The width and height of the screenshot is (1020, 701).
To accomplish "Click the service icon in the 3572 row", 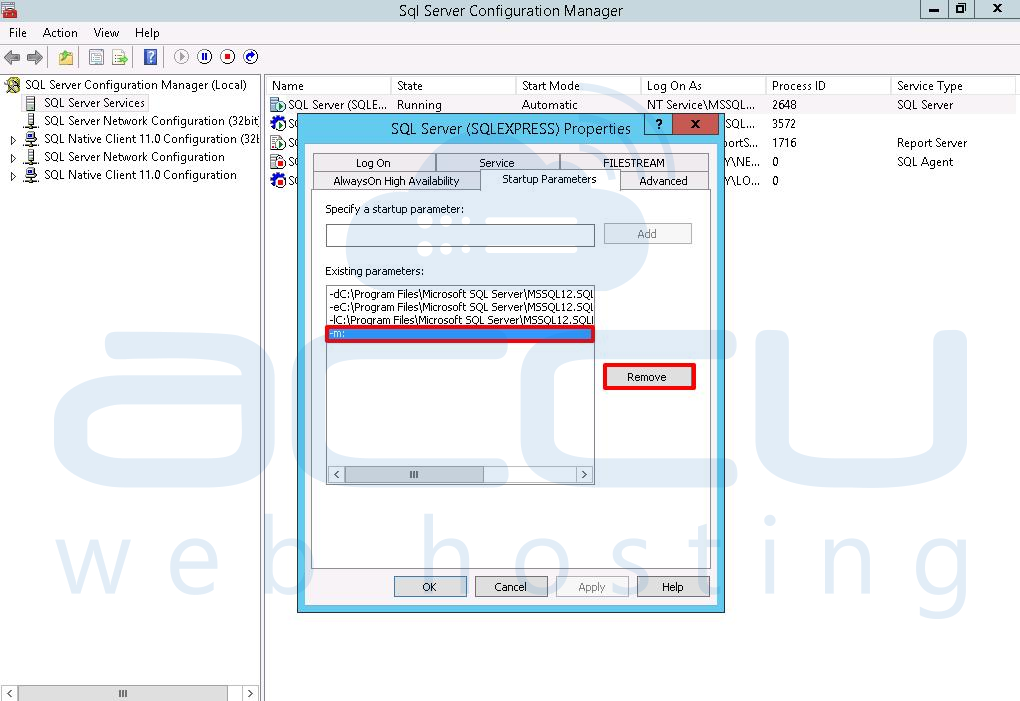I will pos(278,124).
